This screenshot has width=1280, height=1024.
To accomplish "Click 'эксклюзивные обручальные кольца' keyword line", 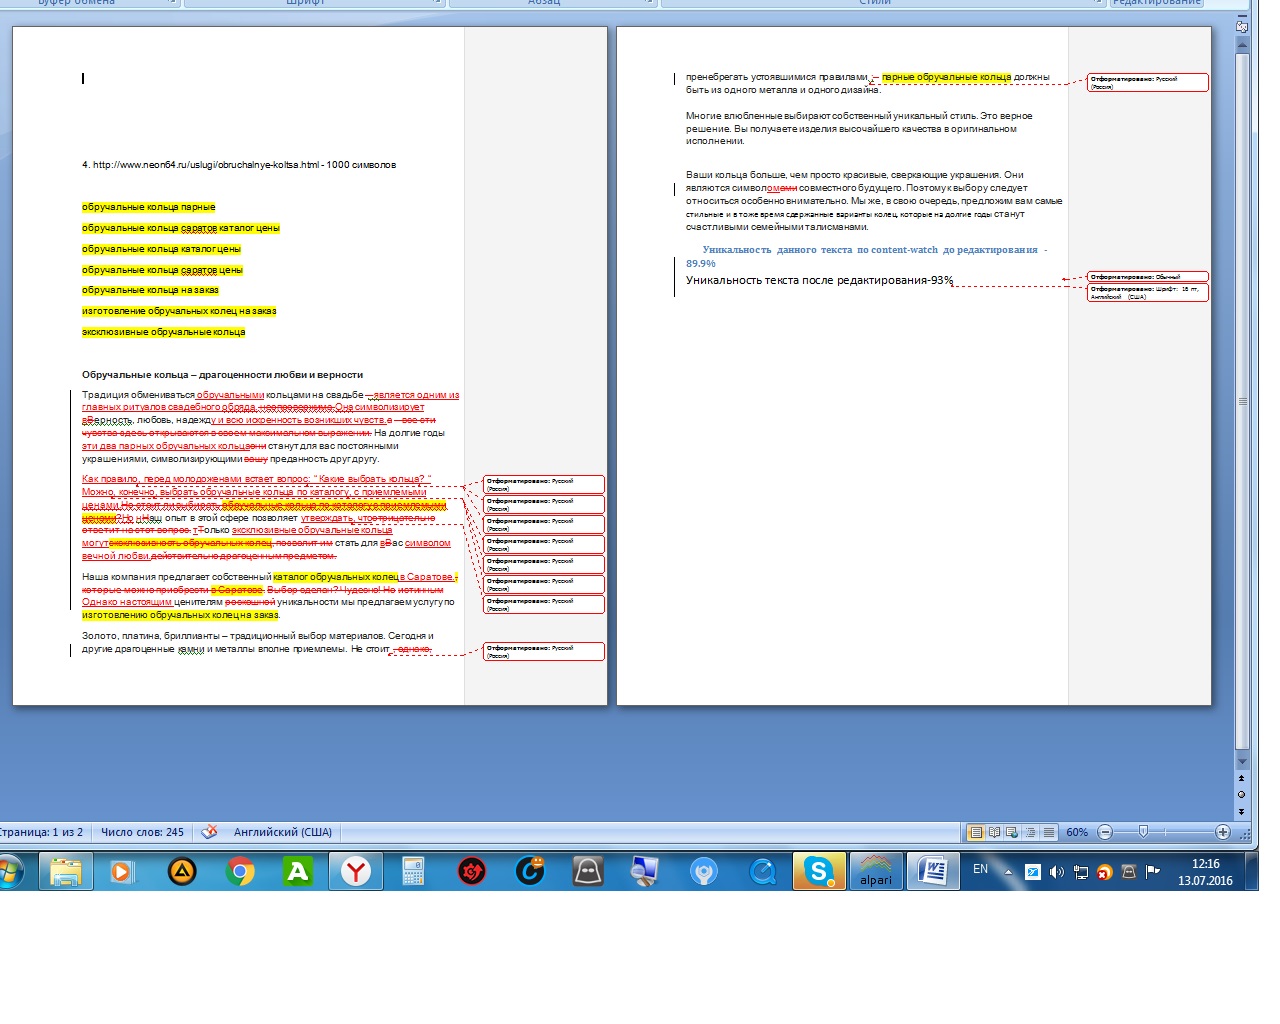I will point(163,332).
